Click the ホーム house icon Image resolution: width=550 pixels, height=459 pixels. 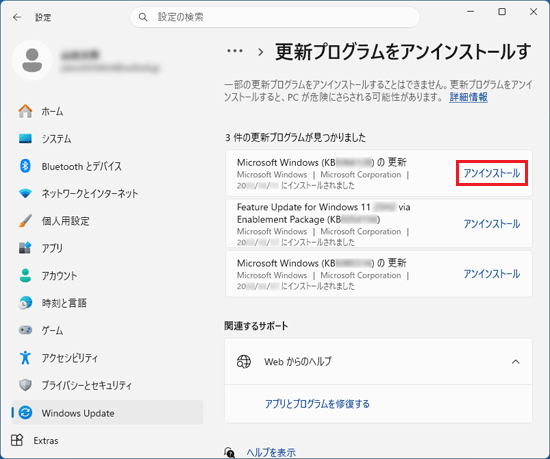tap(25, 111)
